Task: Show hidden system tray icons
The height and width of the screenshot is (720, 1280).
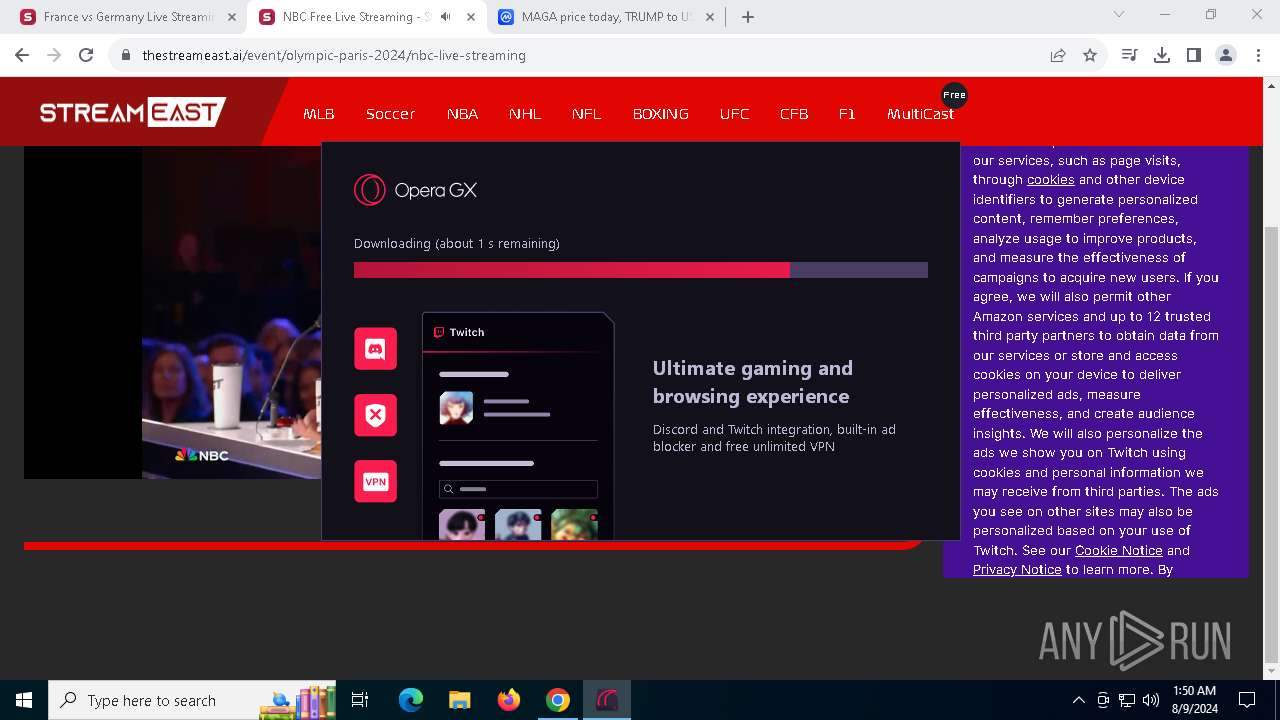Action: (1079, 700)
